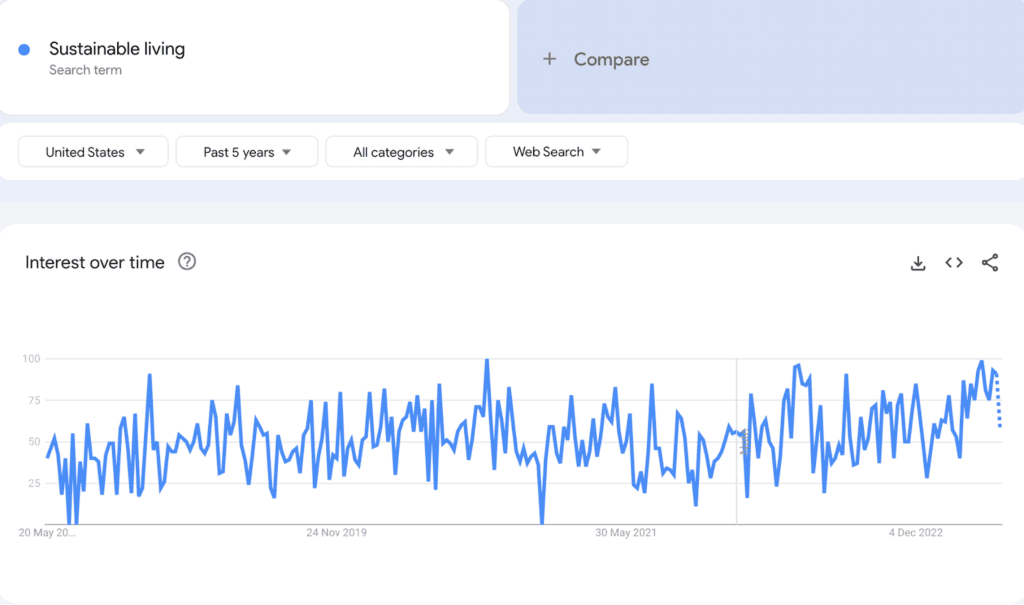This screenshot has width=1024, height=605.
Task: Click the 25 value on the y-axis
Action: [33, 483]
